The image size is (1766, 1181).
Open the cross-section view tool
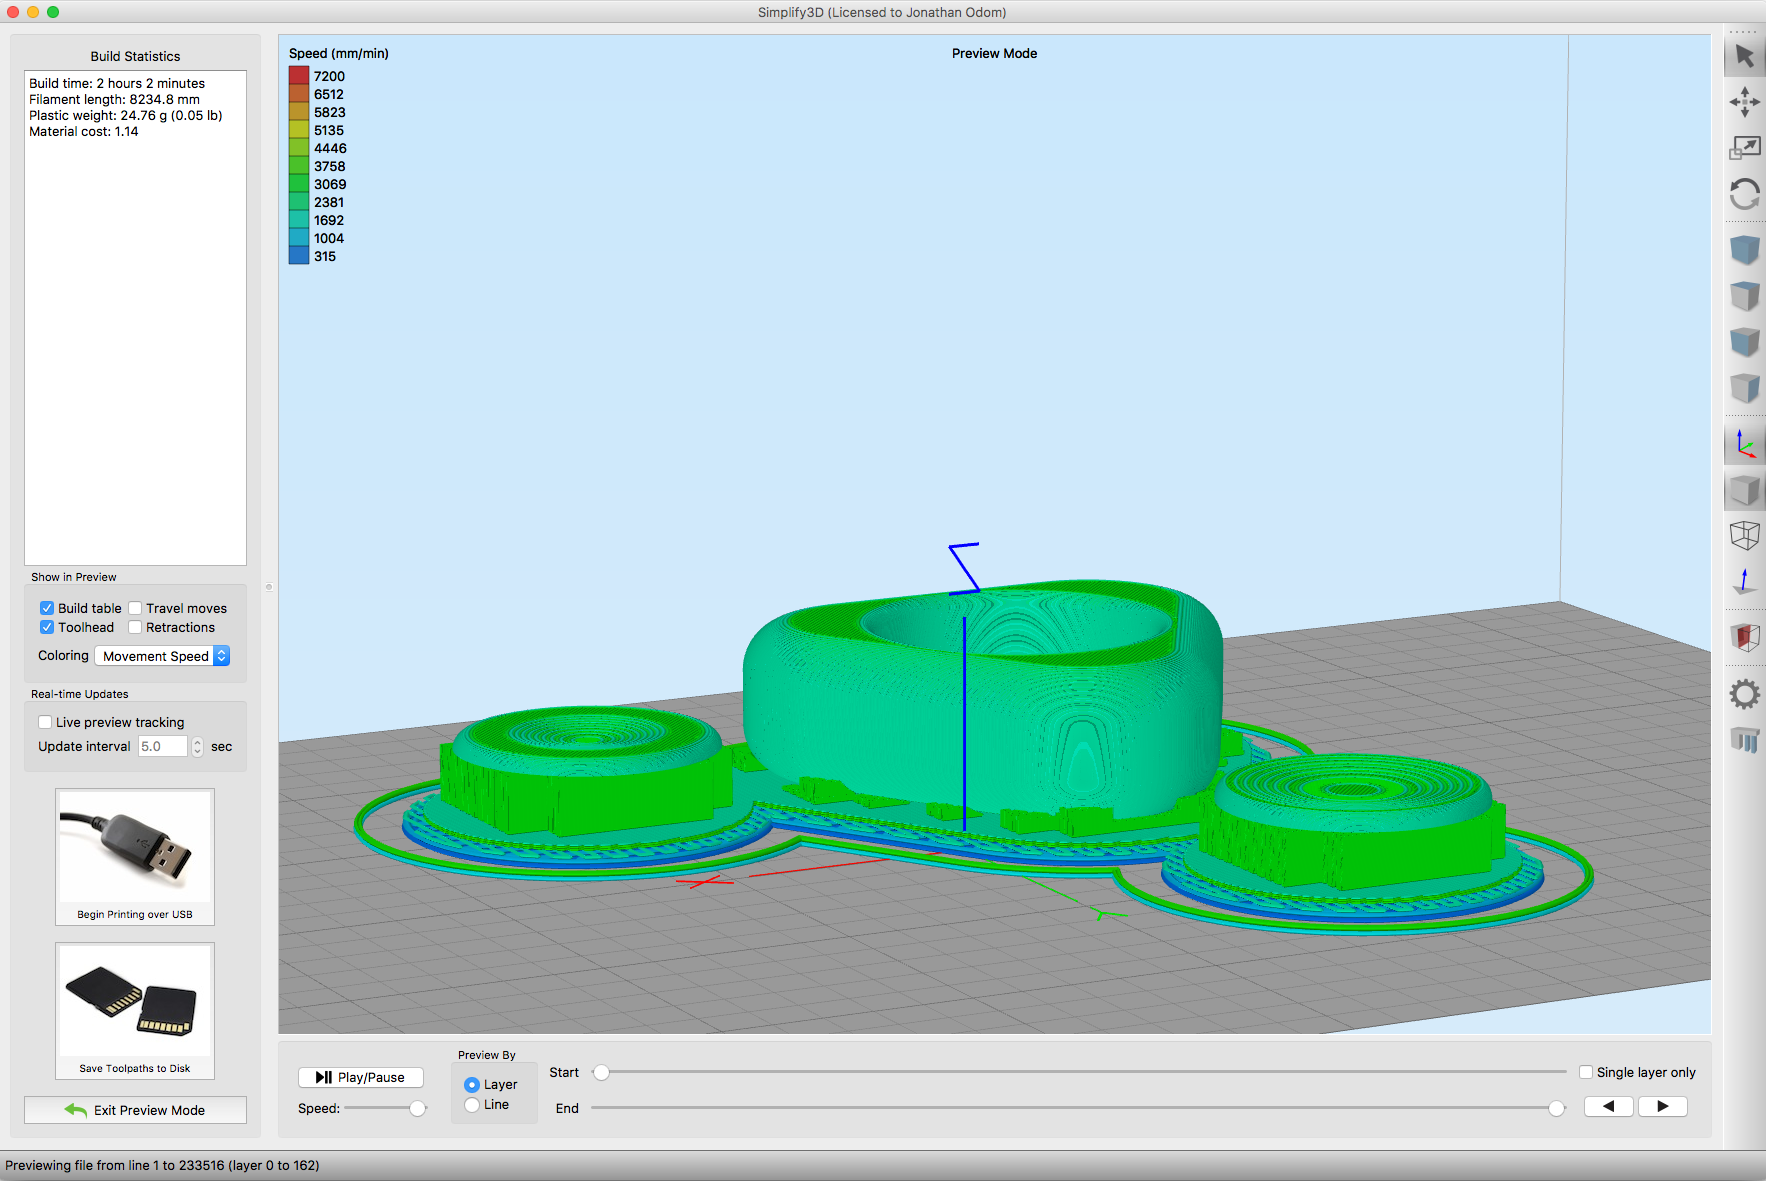coord(1745,637)
